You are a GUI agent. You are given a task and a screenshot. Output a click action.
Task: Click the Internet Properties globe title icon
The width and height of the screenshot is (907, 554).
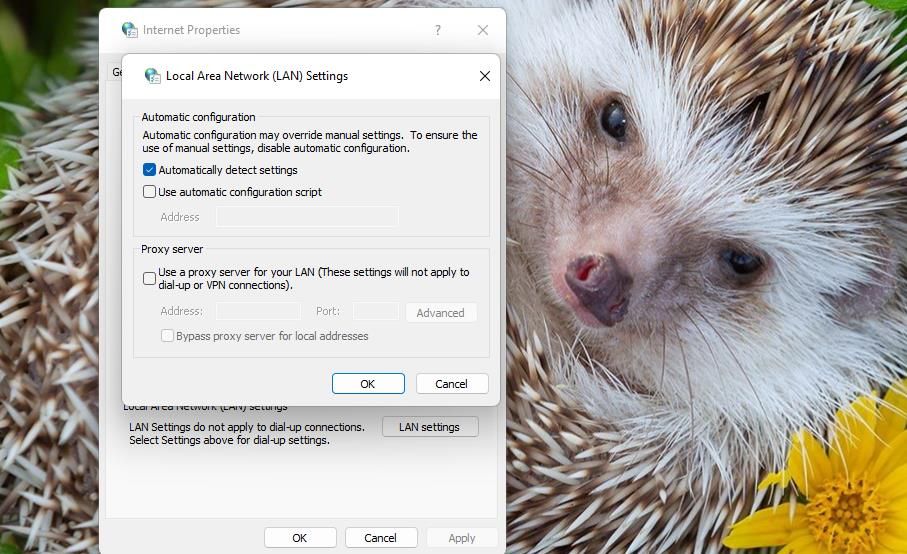point(129,30)
